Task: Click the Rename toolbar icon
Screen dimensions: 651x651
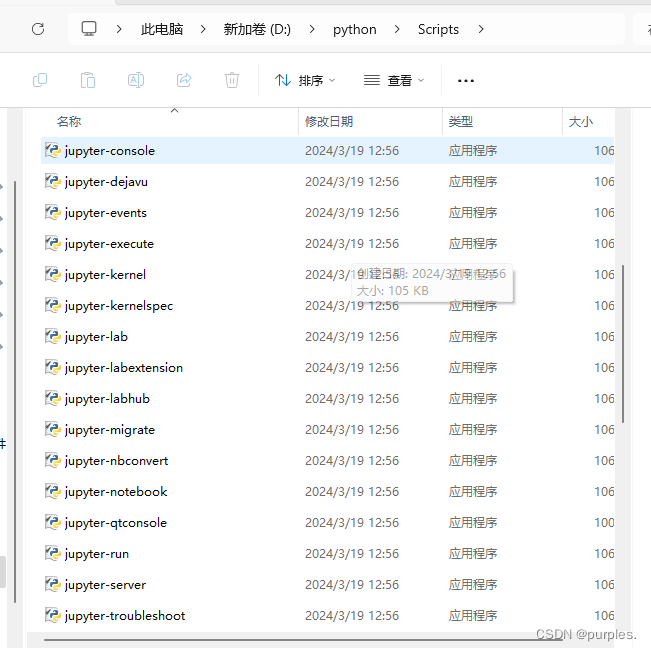Action: (136, 80)
